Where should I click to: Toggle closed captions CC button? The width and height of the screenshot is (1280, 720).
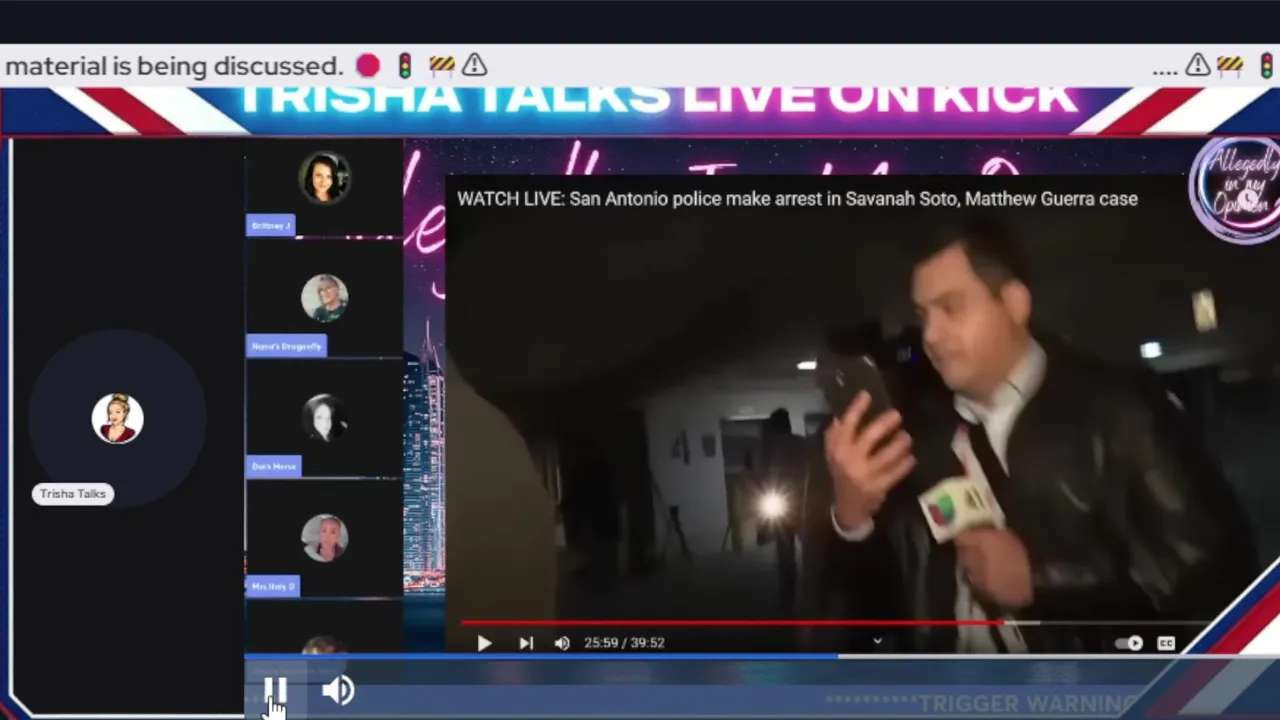tap(1166, 643)
